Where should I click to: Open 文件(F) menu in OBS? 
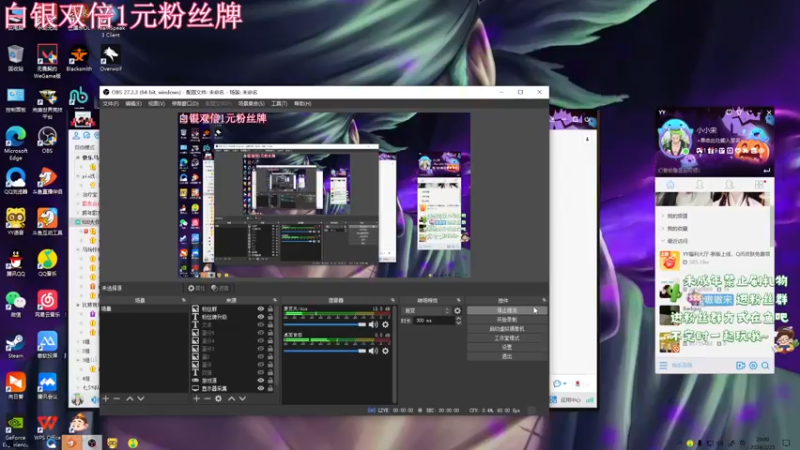(111, 104)
